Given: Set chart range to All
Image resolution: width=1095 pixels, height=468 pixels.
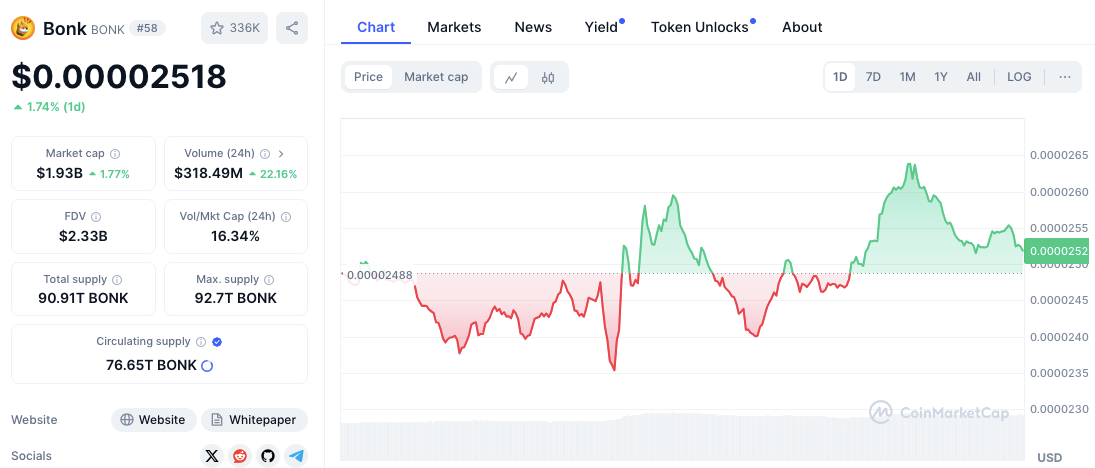Looking at the screenshot, I should click(973, 77).
